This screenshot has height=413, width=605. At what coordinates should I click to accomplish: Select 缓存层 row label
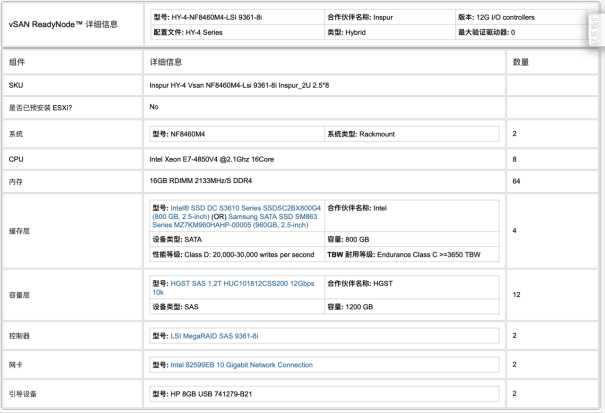pos(19,231)
